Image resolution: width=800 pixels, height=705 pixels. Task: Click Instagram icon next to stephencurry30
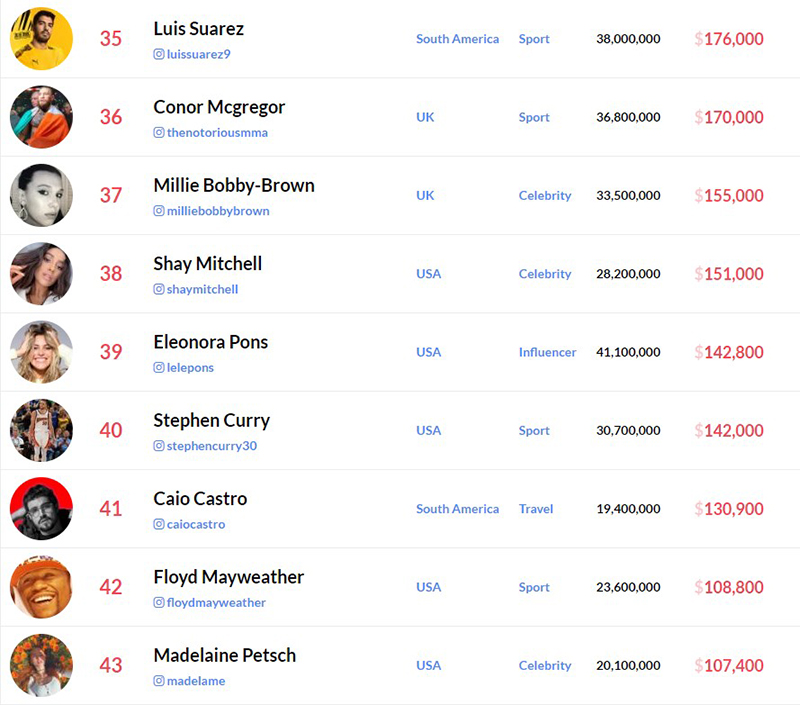pyautogui.click(x=159, y=446)
